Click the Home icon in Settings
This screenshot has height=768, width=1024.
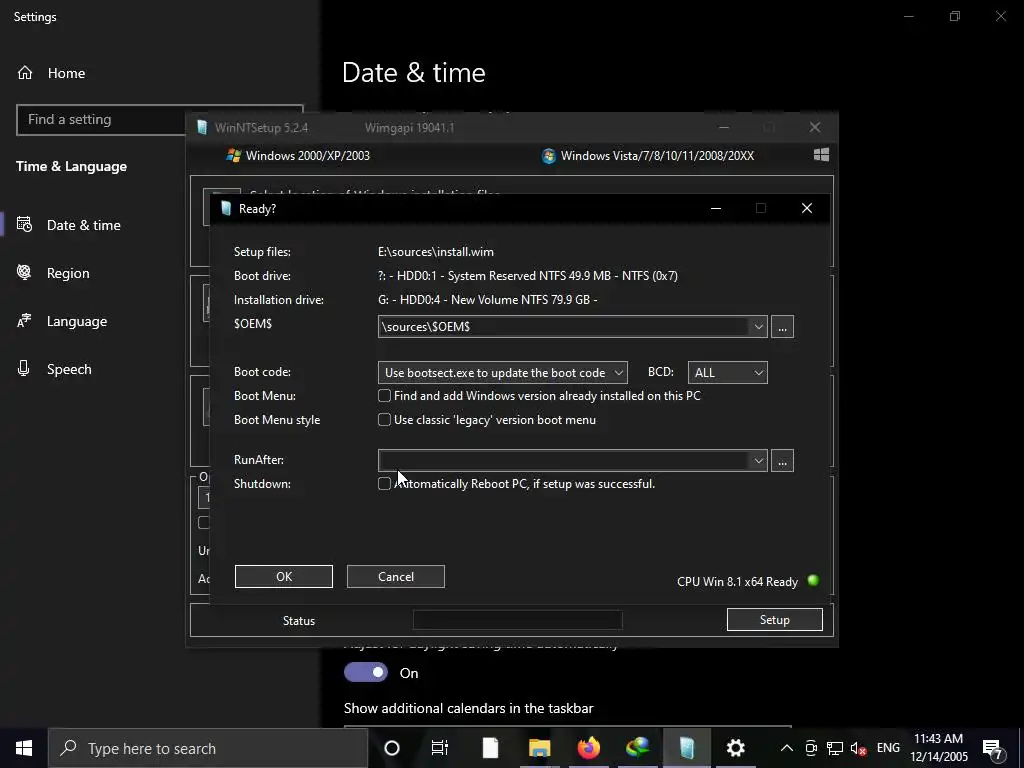point(25,72)
